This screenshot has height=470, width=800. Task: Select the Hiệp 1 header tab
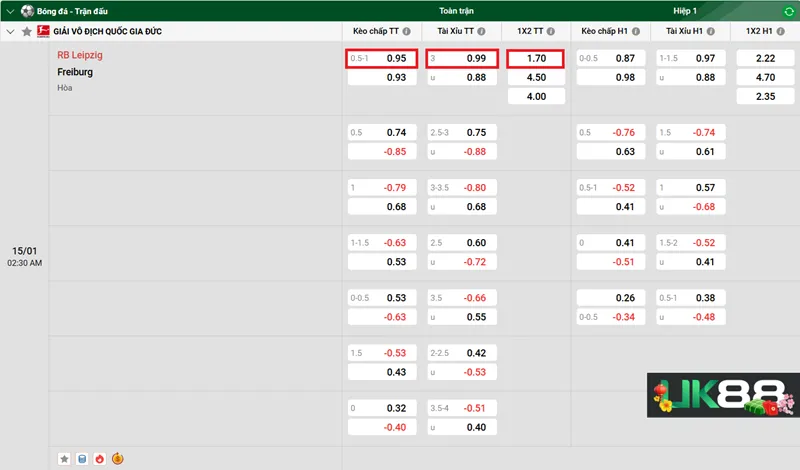point(686,11)
